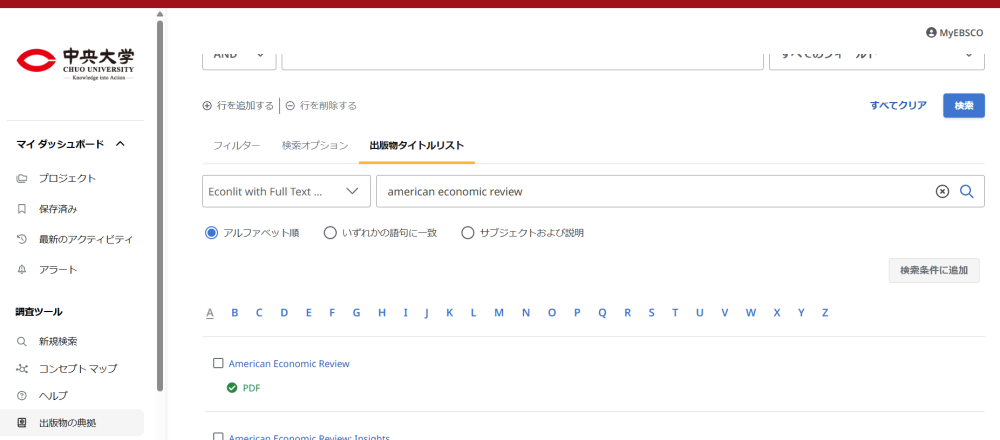Image resolution: width=1000 pixels, height=440 pixels.
Task: Open the AND boolean operator dropdown
Action: (x=239, y=55)
